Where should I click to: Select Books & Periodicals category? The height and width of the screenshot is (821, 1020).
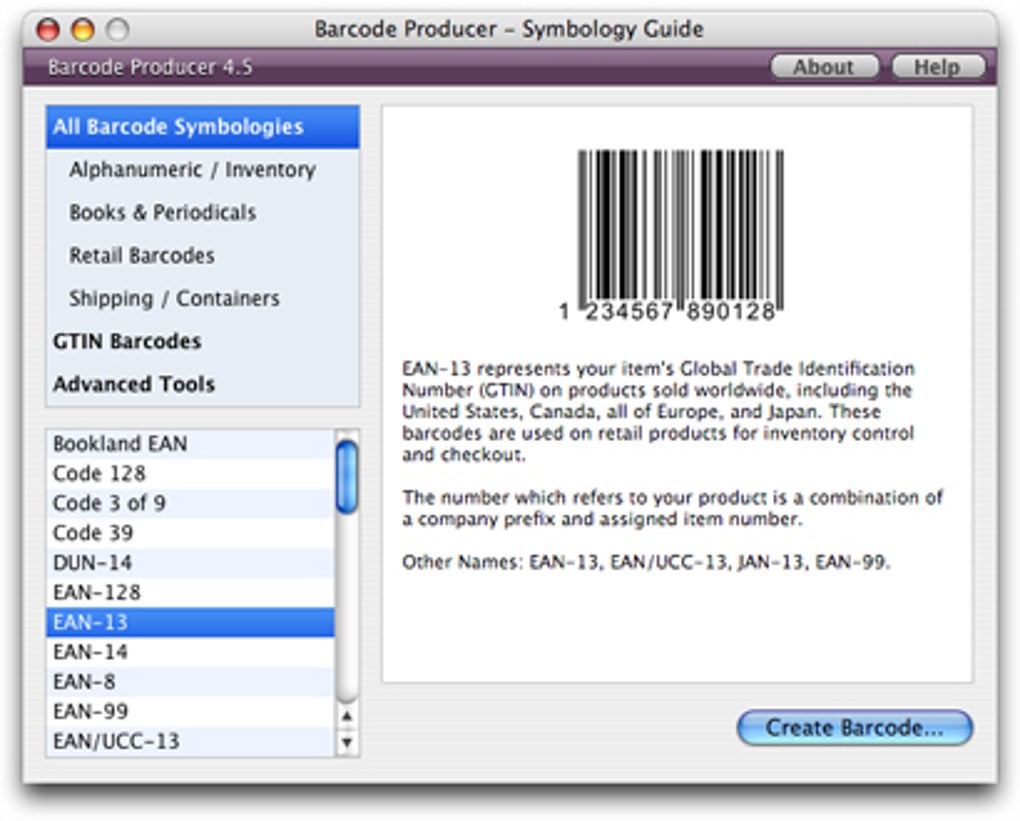pyautogui.click(x=162, y=213)
